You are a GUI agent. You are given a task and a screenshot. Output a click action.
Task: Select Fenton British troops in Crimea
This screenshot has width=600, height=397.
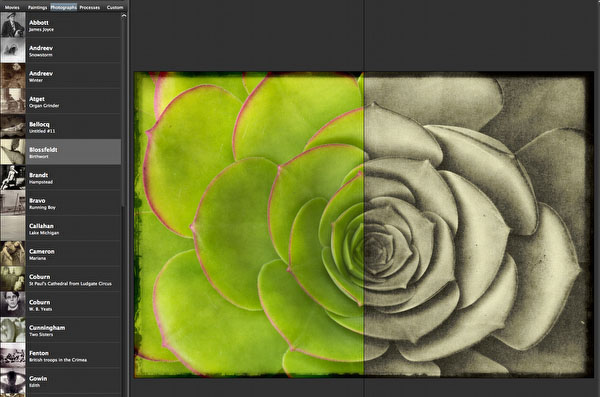(x=60, y=355)
